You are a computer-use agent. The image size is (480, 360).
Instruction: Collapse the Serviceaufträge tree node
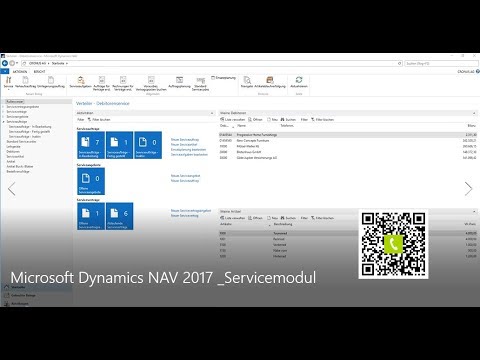[x=4, y=122]
